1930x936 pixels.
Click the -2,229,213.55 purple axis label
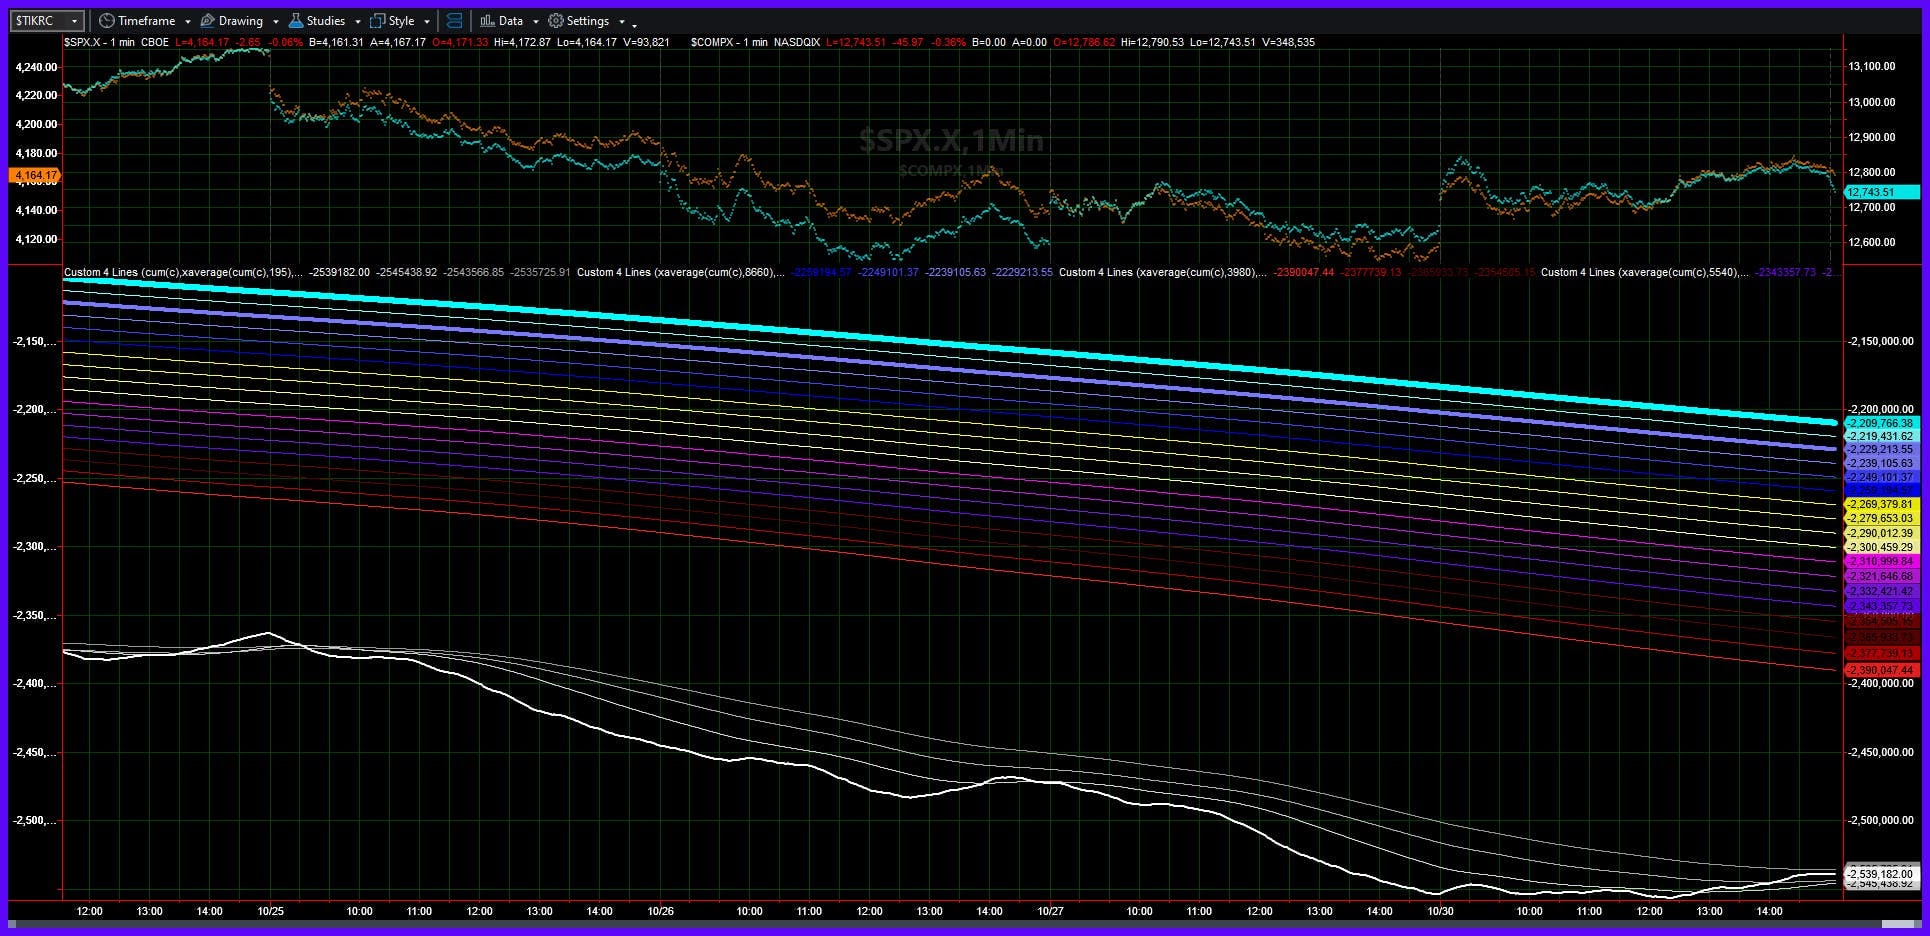coord(1883,450)
